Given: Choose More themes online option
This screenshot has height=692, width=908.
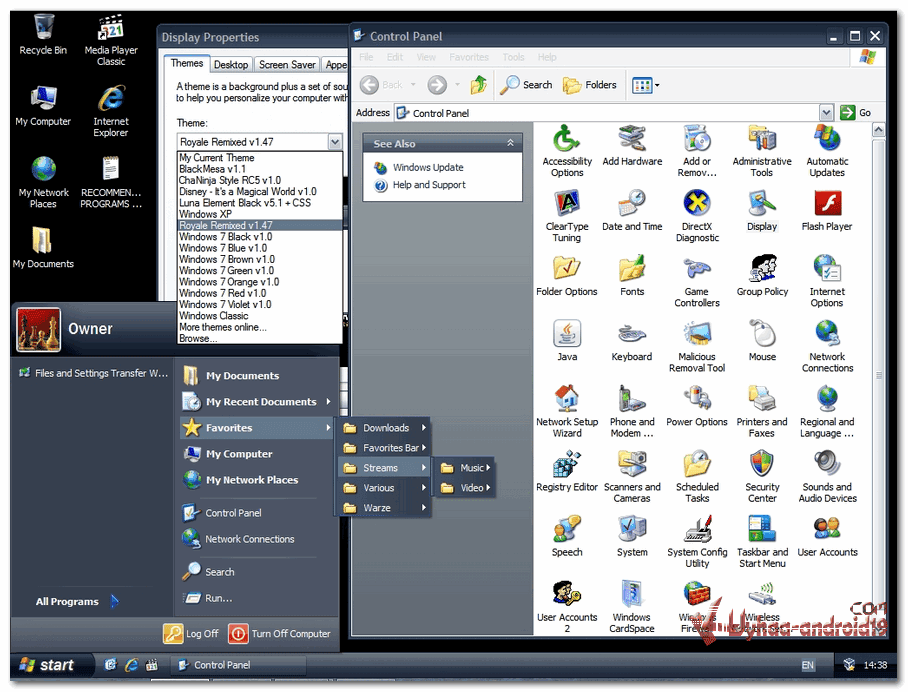Looking at the screenshot, I should [259, 327].
